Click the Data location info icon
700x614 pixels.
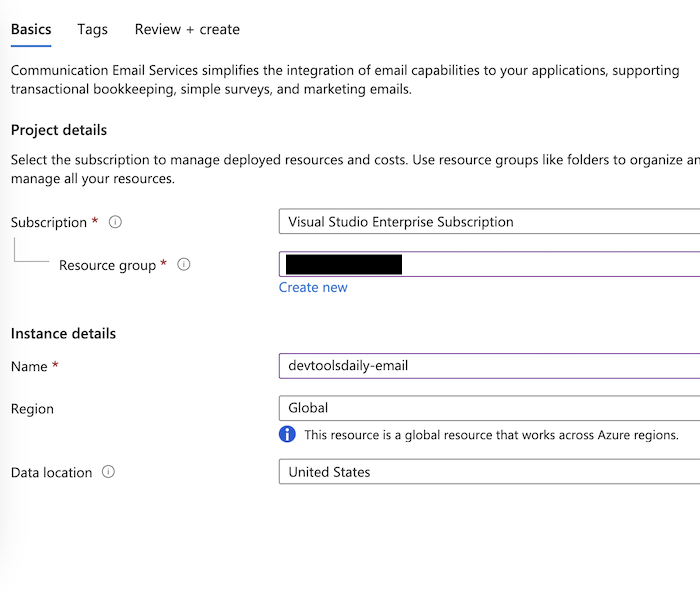click(108, 472)
